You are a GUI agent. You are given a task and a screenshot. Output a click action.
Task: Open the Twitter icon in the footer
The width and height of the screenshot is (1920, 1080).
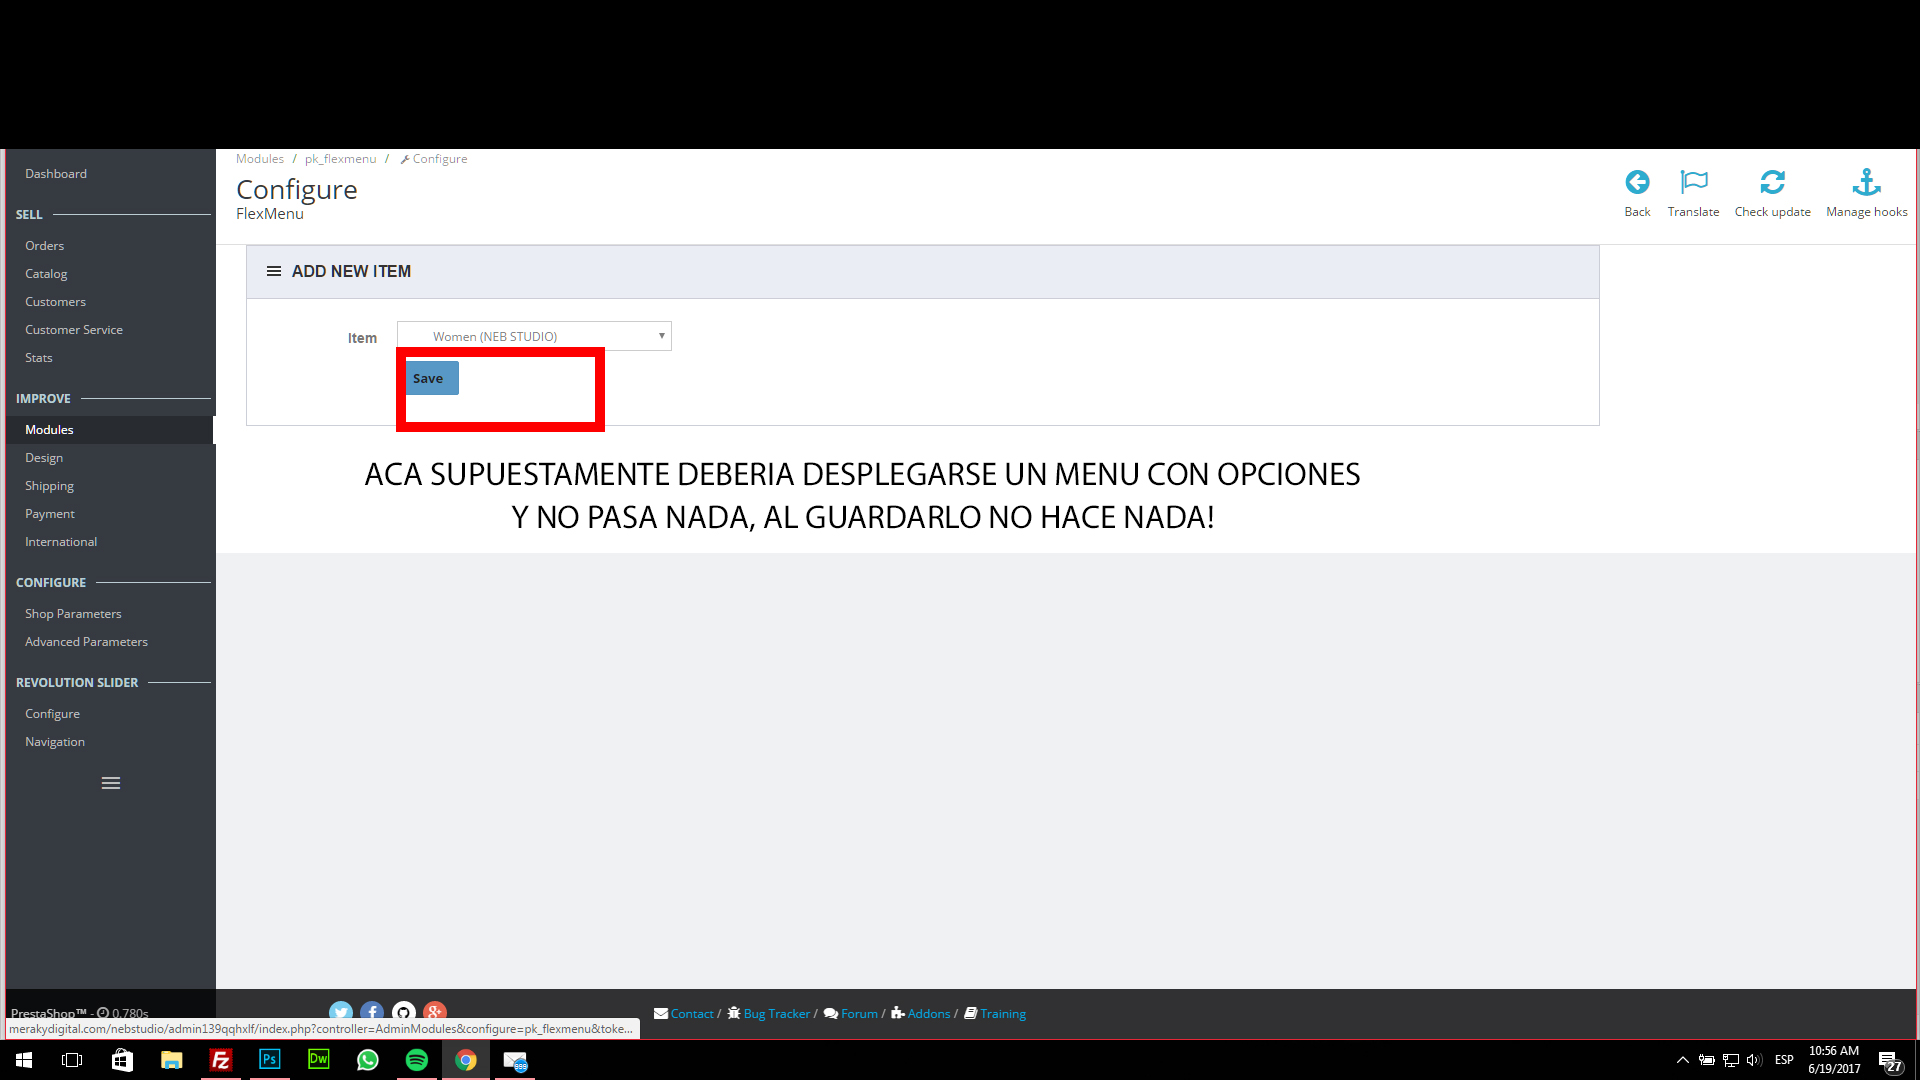[x=341, y=1011]
